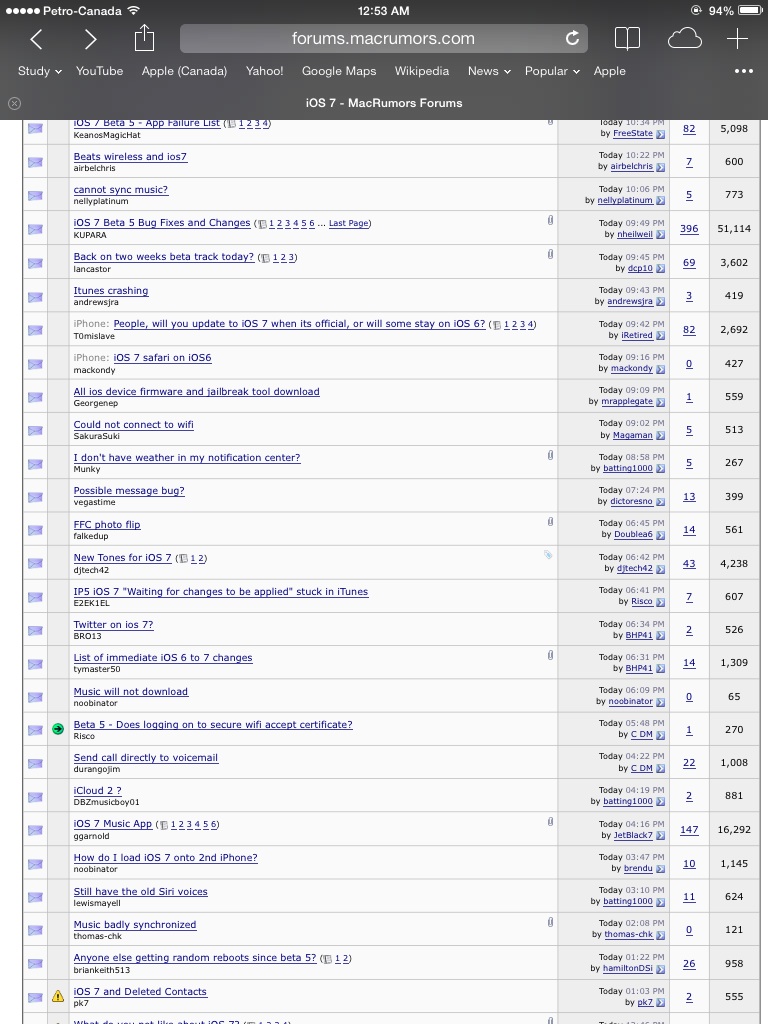View 43 replies on New Tones thread
This screenshot has height=1024, width=768.
[x=689, y=564]
